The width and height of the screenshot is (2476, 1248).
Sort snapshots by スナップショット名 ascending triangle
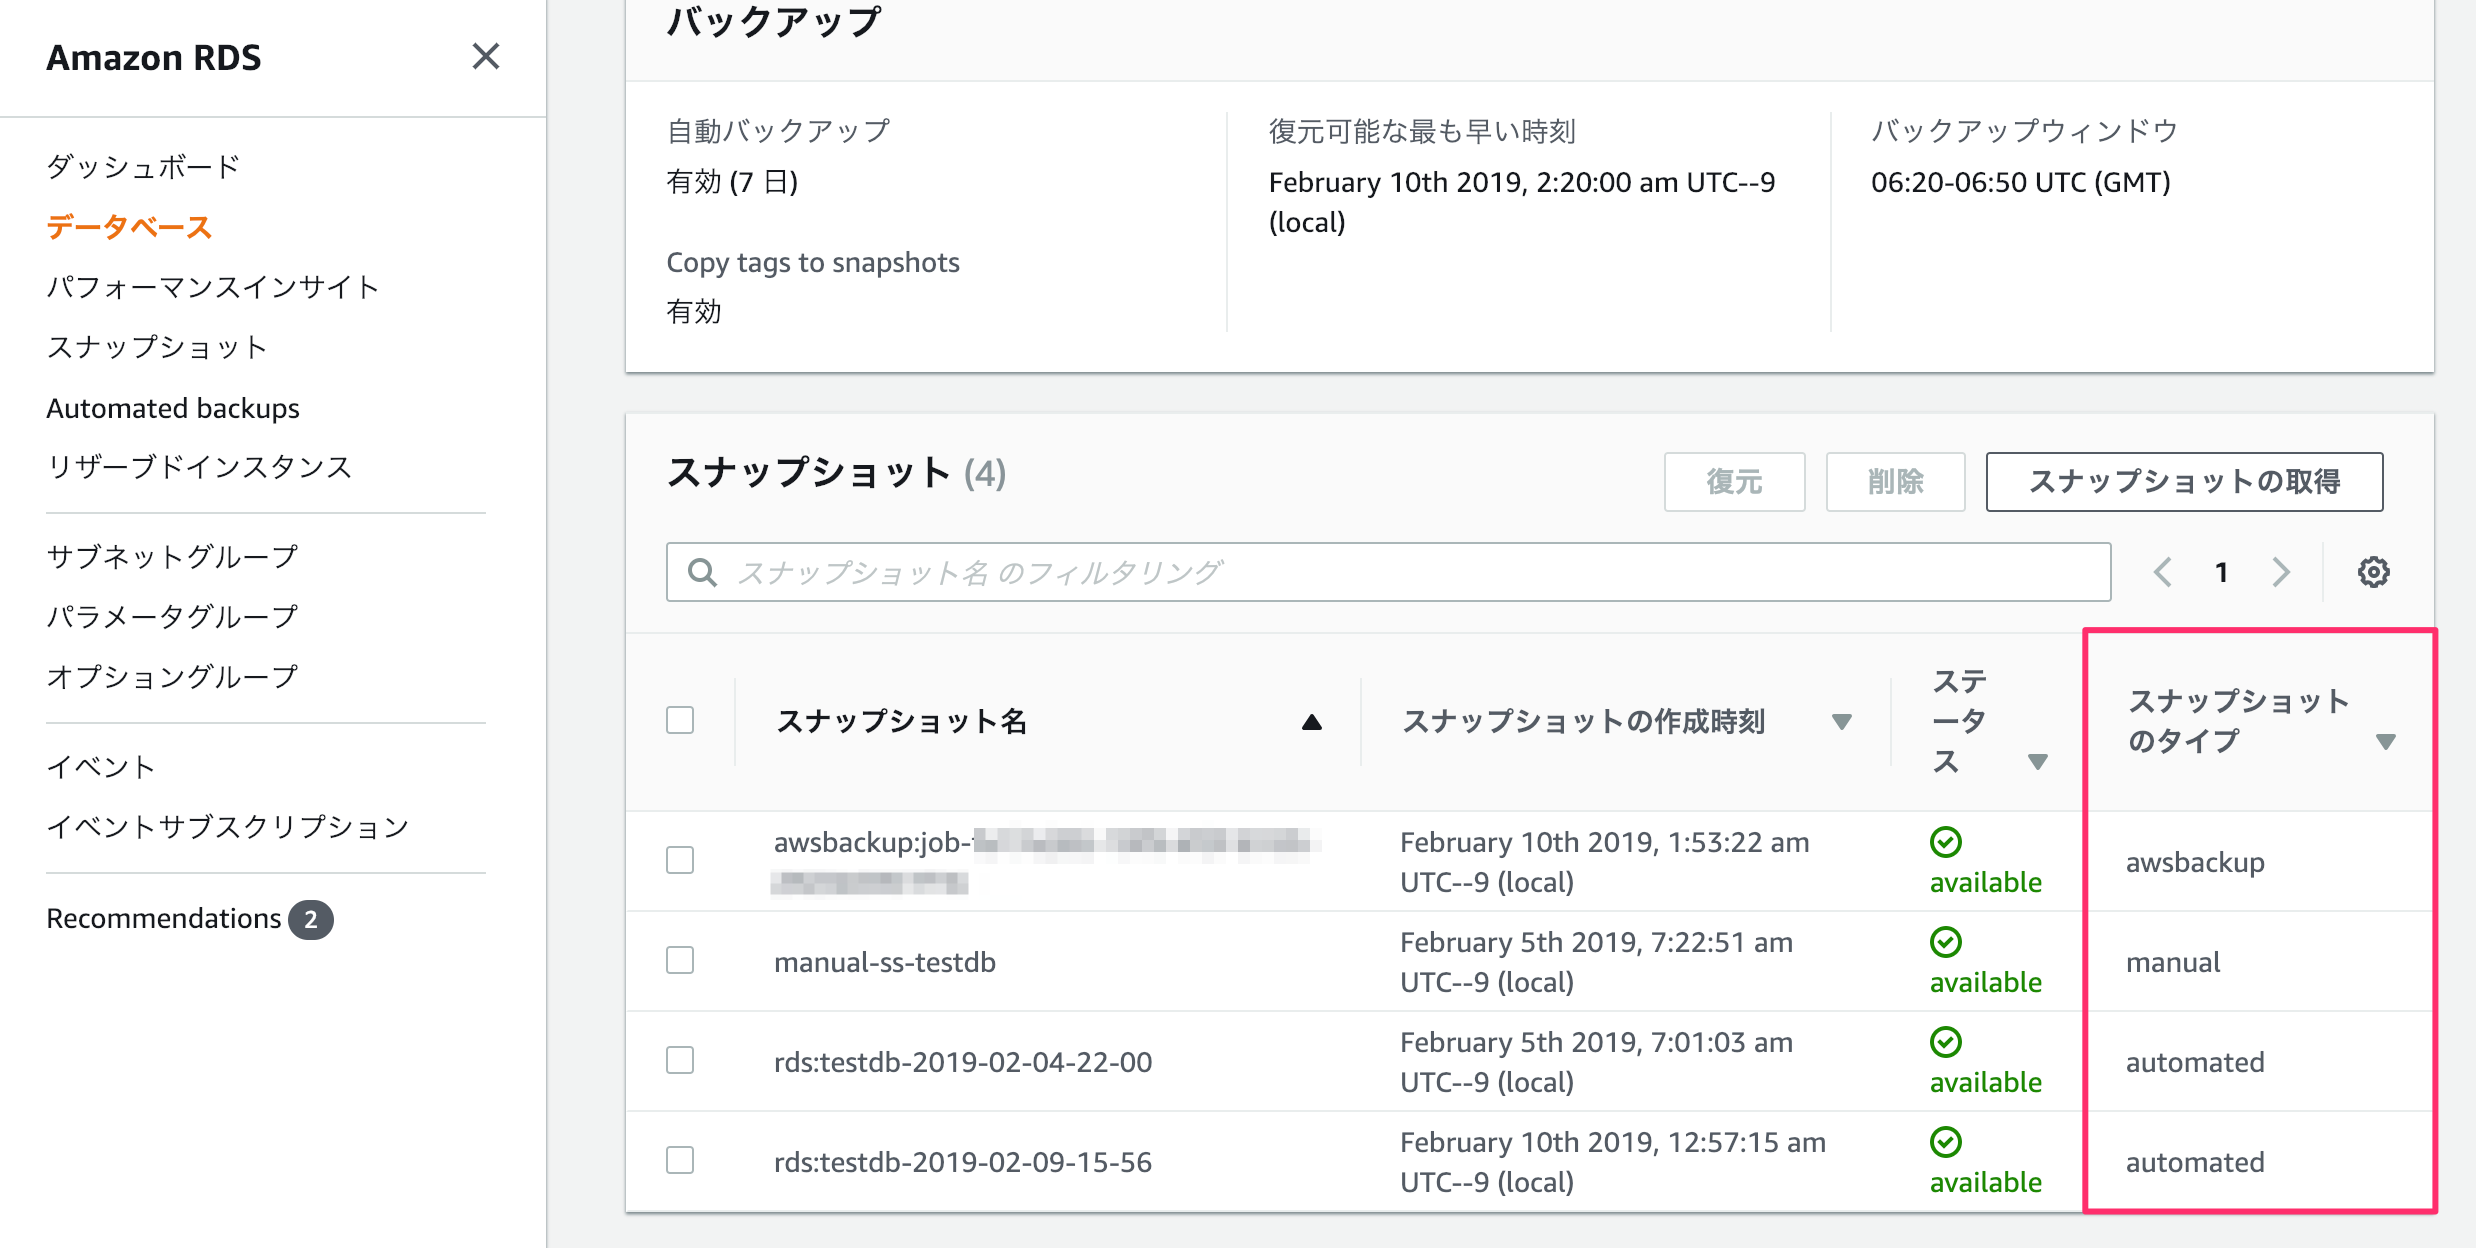(x=1311, y=721)
